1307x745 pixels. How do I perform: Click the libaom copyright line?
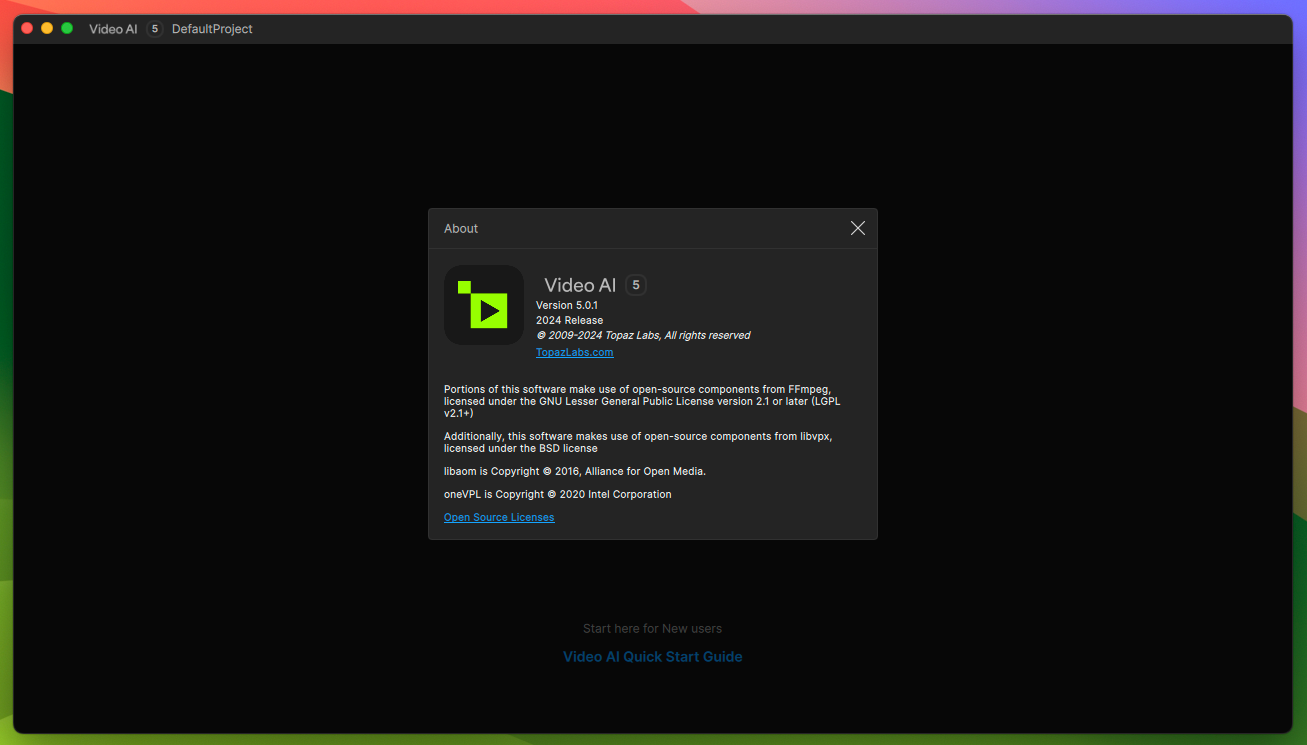575,471
